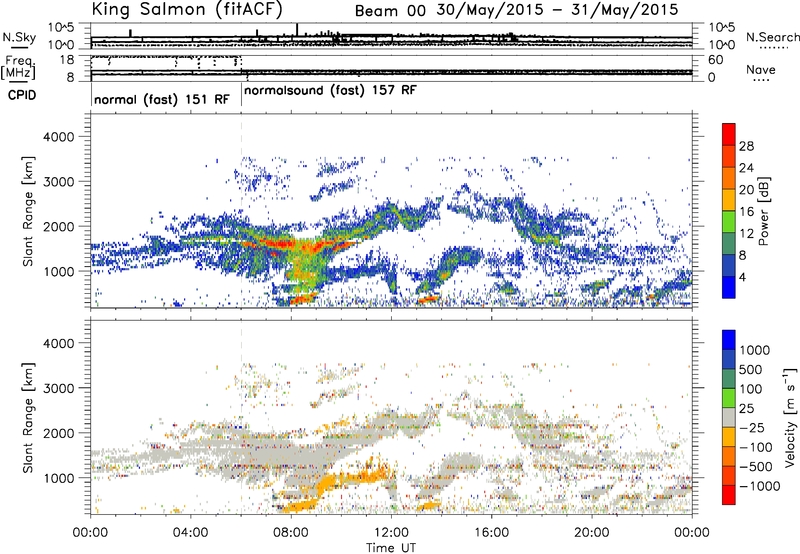Click the 'CPID' row label
Image resolution: width=800 pixels, height=554 pixels.
pos(22,95)
